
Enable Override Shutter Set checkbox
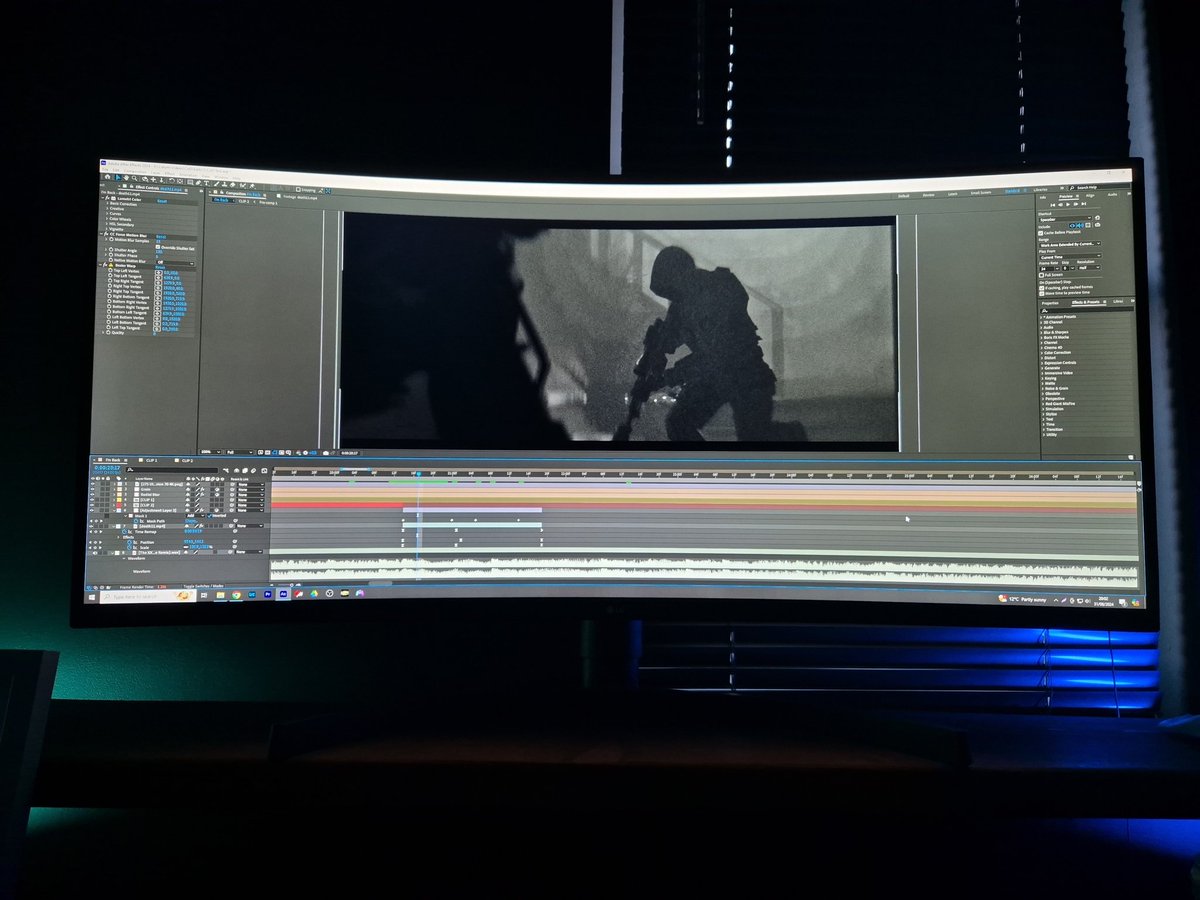[x=158, y=247]
